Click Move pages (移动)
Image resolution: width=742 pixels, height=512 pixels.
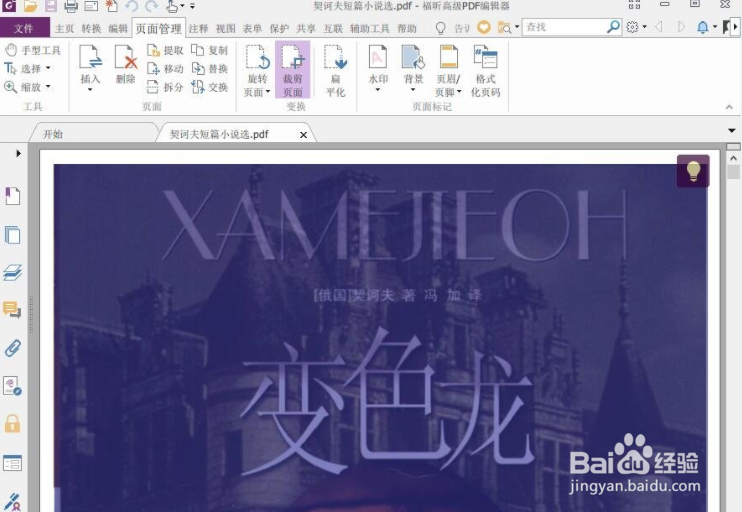tap(165, 69)
